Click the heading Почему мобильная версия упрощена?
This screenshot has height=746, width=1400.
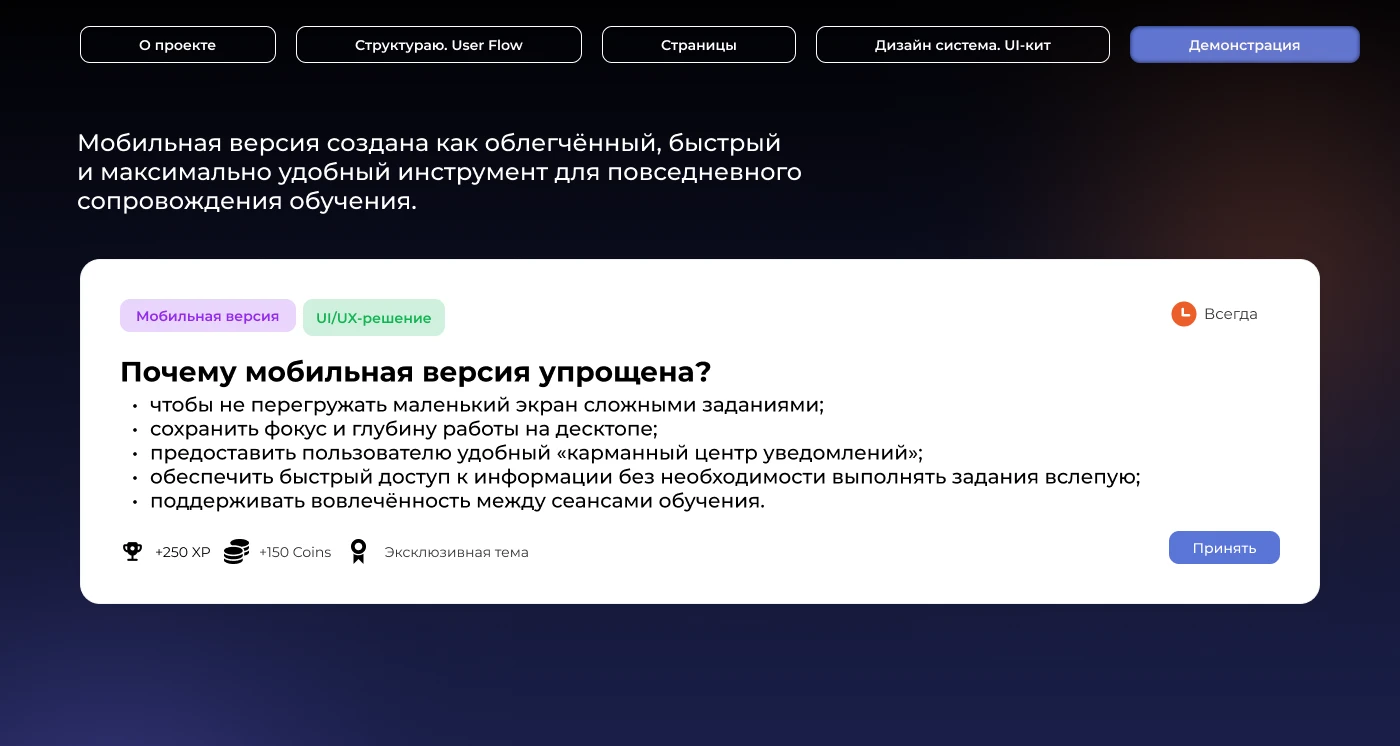(416, 371)
